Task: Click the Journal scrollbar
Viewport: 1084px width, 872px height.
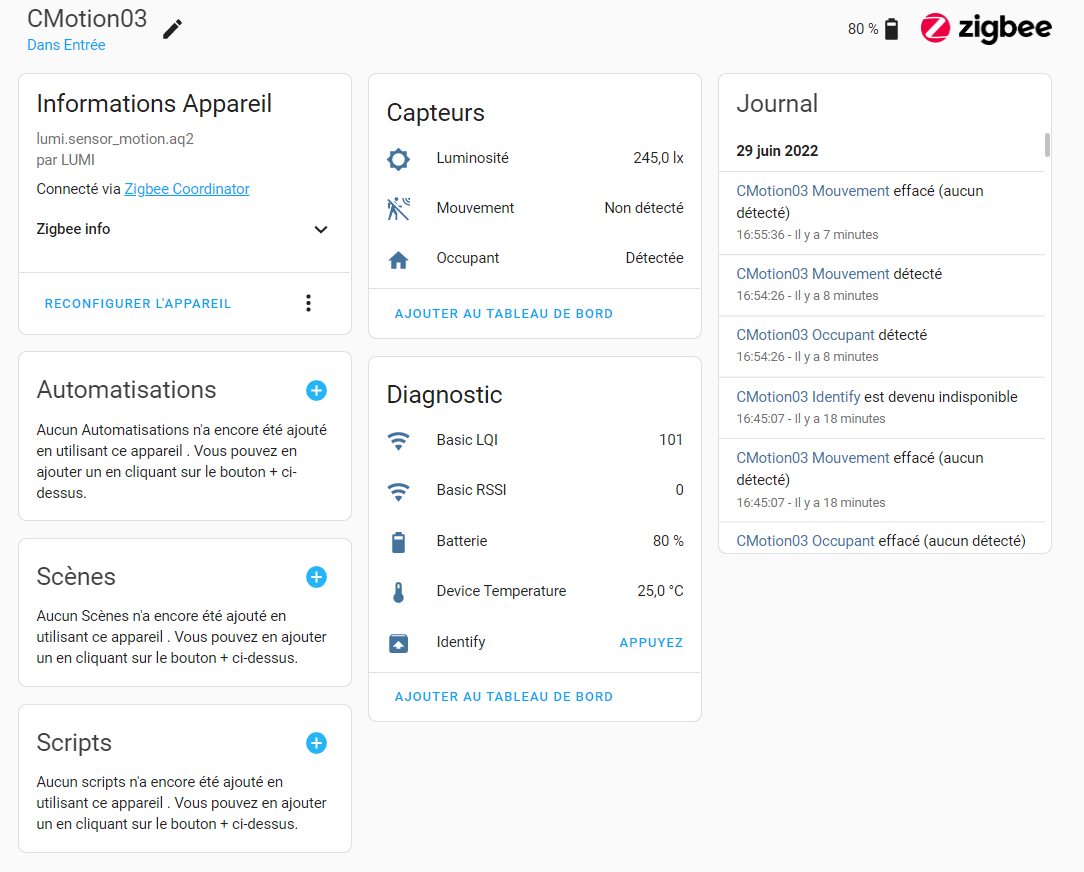Action: (x=1047, y=145)
